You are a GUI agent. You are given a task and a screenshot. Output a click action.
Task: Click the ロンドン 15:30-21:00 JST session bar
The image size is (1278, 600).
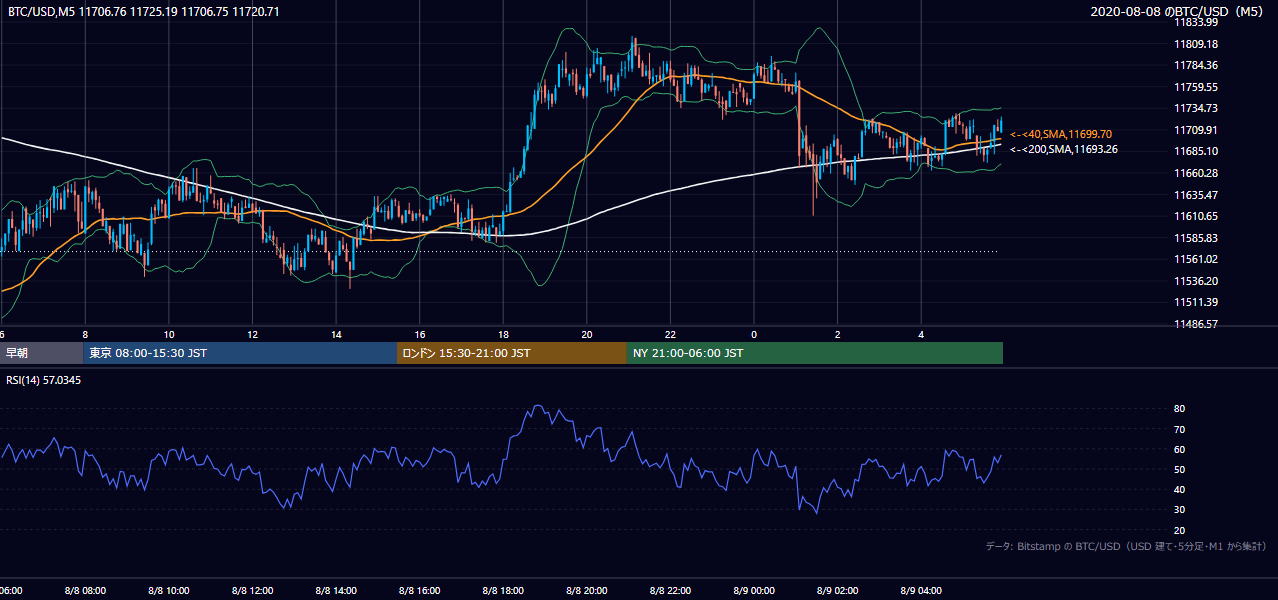512,353
